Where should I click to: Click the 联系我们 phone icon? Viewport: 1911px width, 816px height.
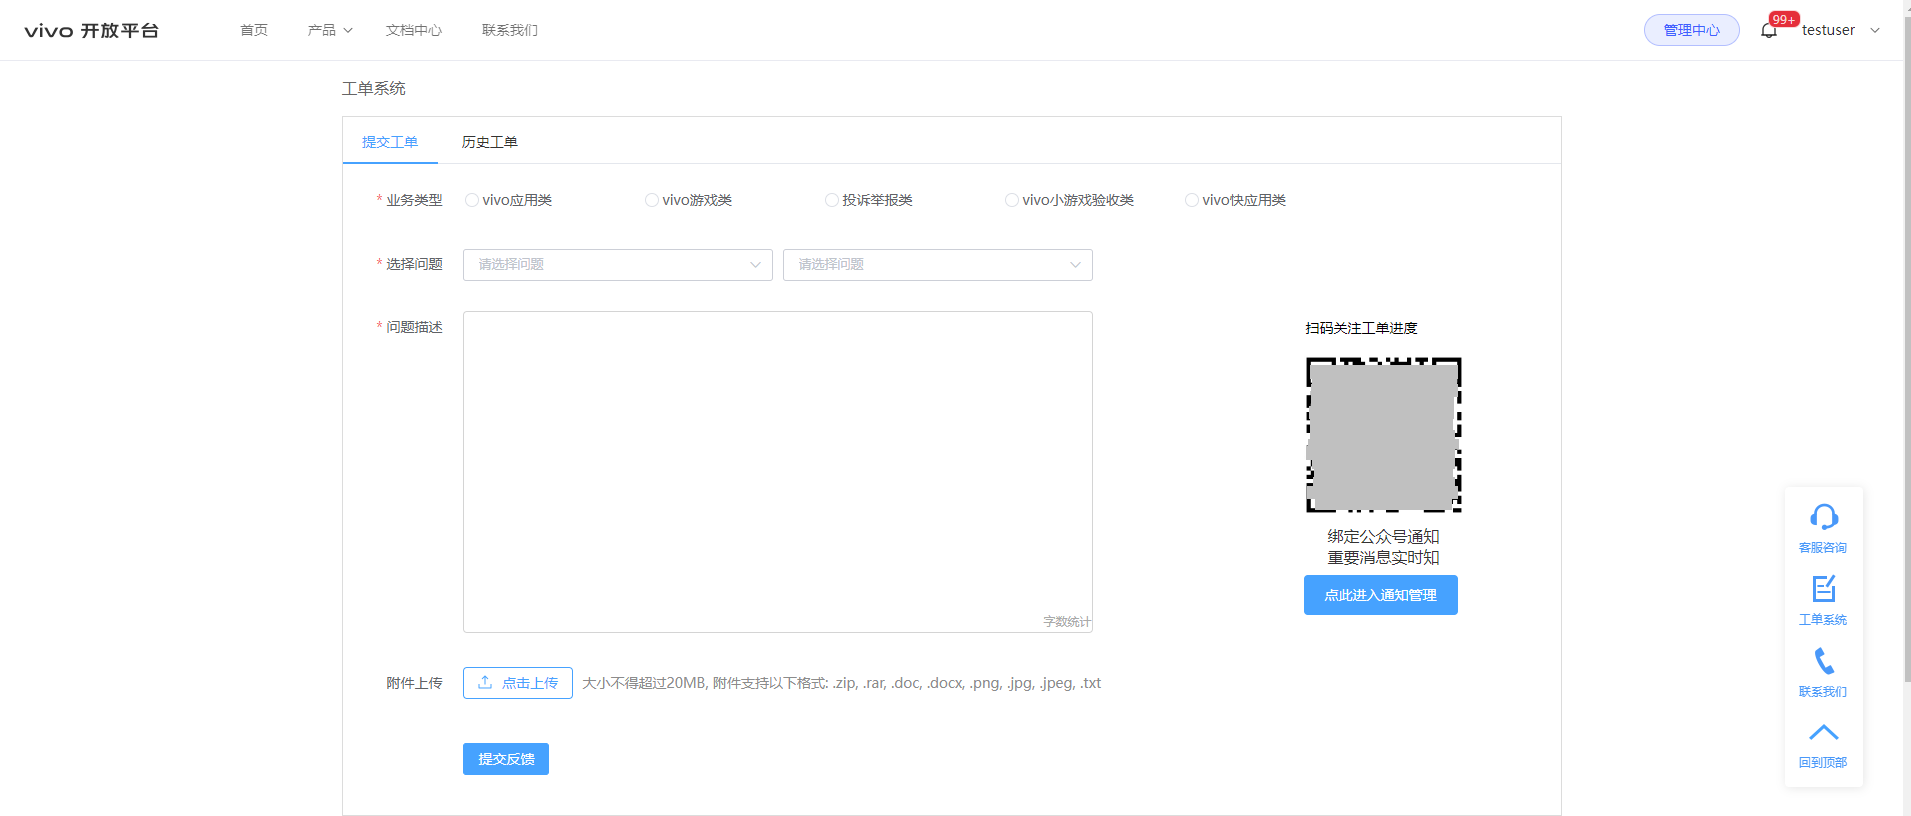click(1823, 662)
